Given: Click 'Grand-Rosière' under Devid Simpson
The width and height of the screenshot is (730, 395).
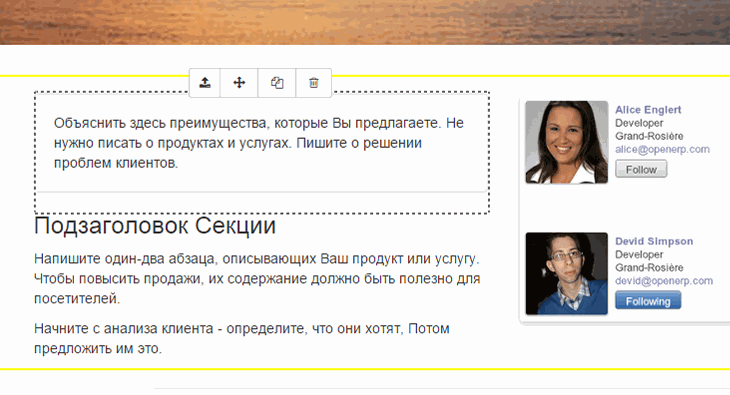Looking at the screenshot, I should (x=649, y=267).
